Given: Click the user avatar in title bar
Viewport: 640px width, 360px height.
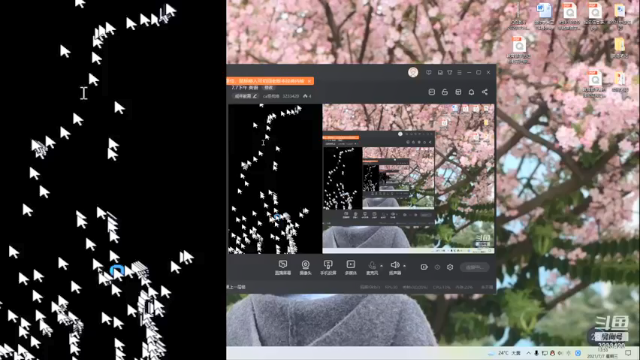Looking at the screenshot, I should 413,72.
